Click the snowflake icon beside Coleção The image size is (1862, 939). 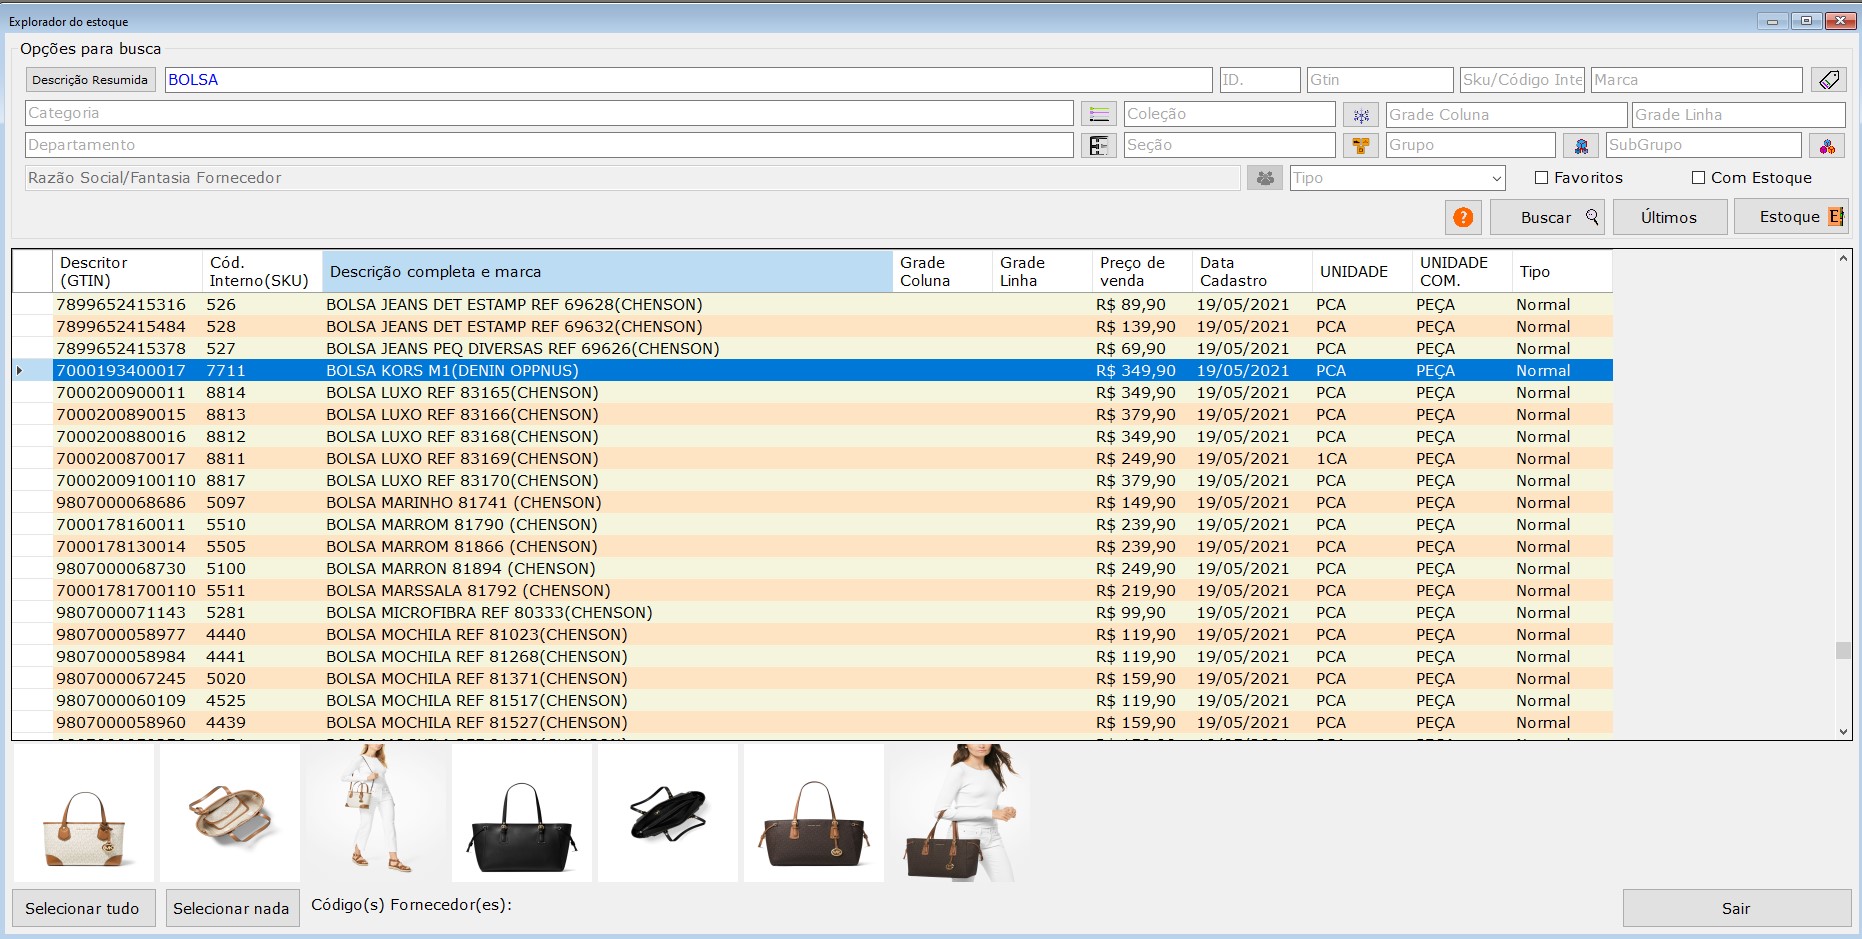pos(1360,115)
